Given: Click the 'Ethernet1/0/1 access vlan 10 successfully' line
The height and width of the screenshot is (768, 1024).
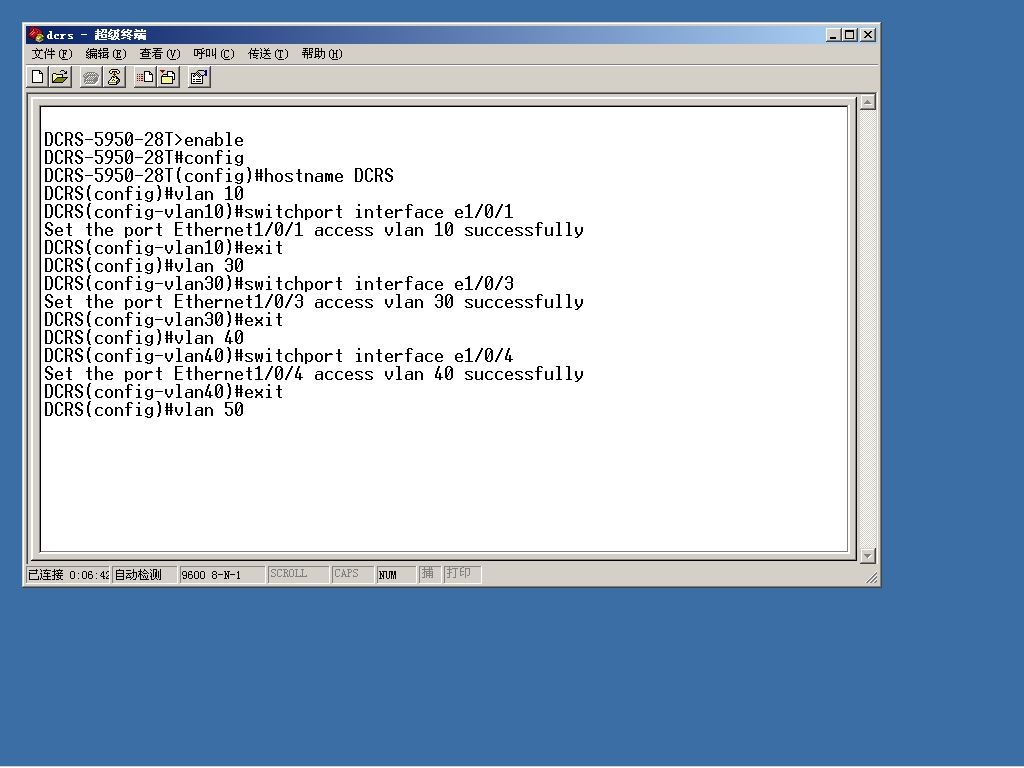Looking at the screenshot, I should pyautogui.click(x=314, y=230).
